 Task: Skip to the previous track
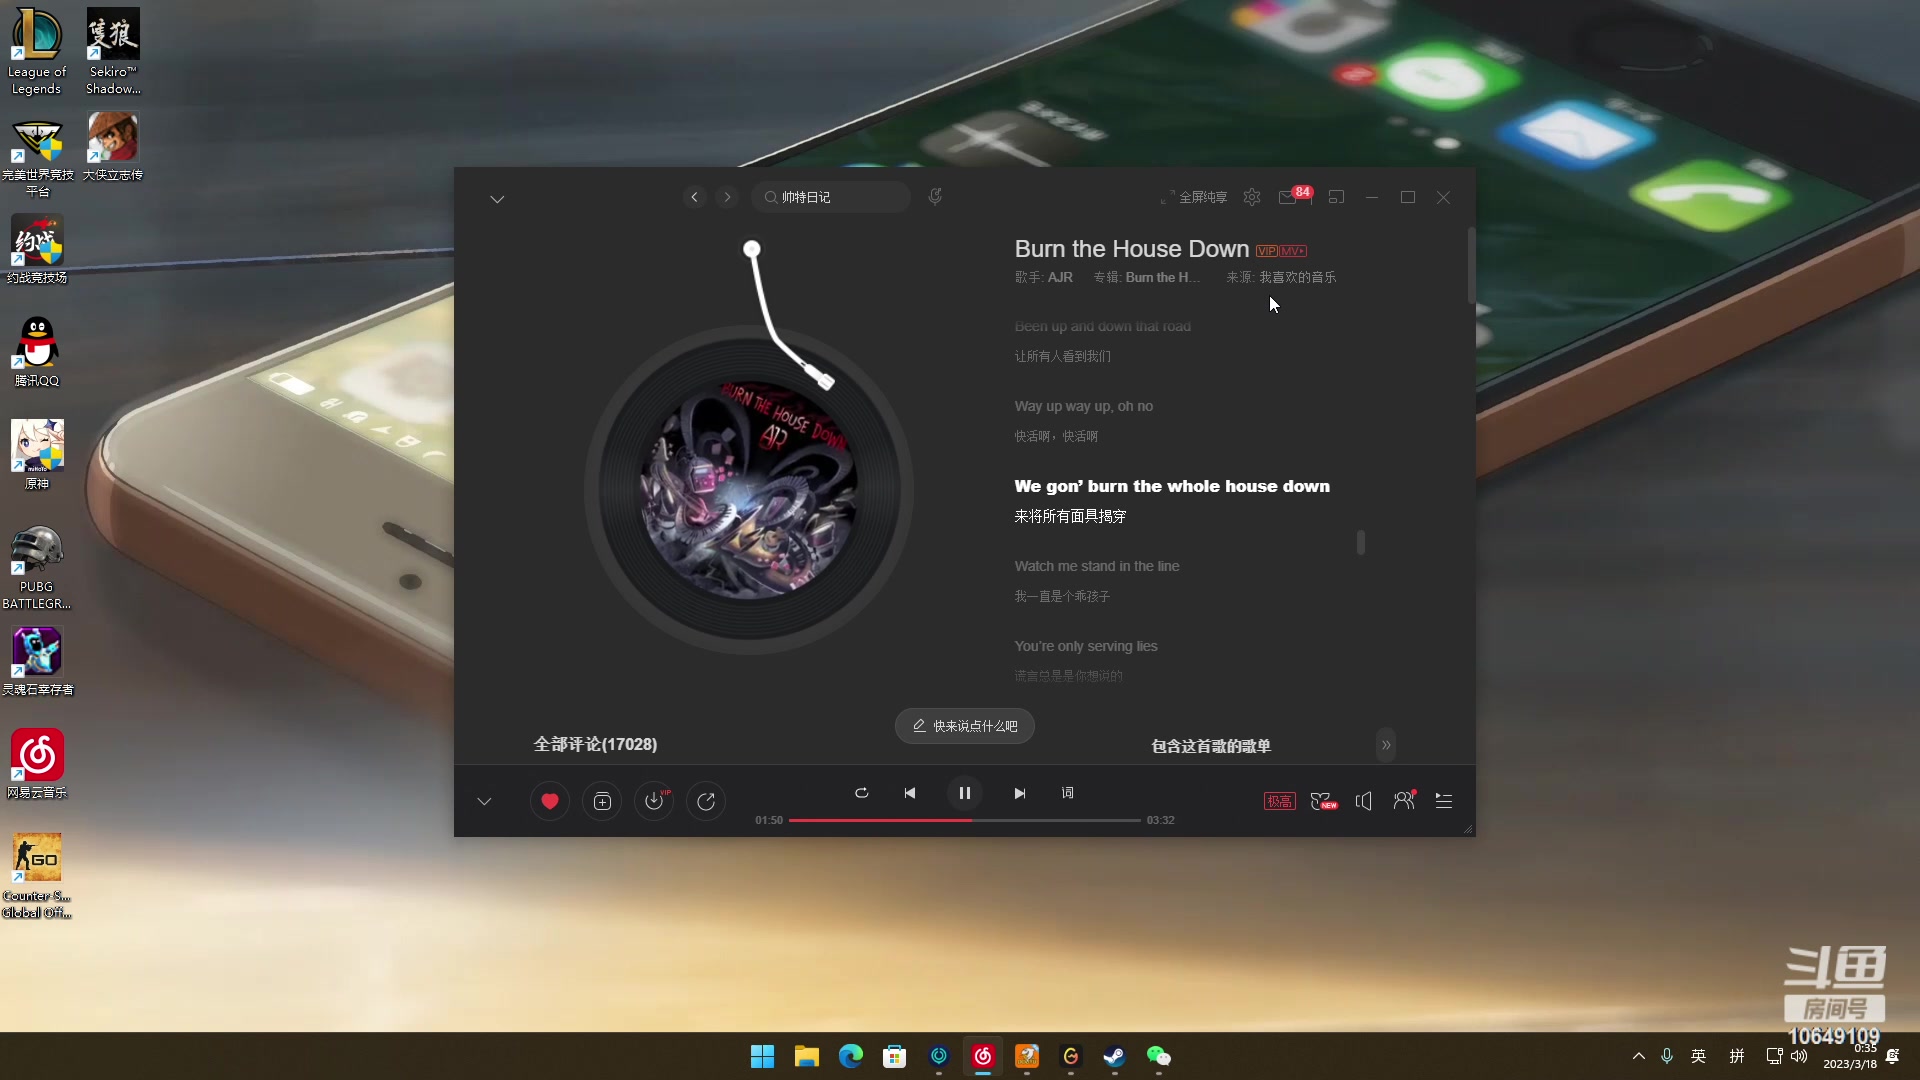point(910,793)
